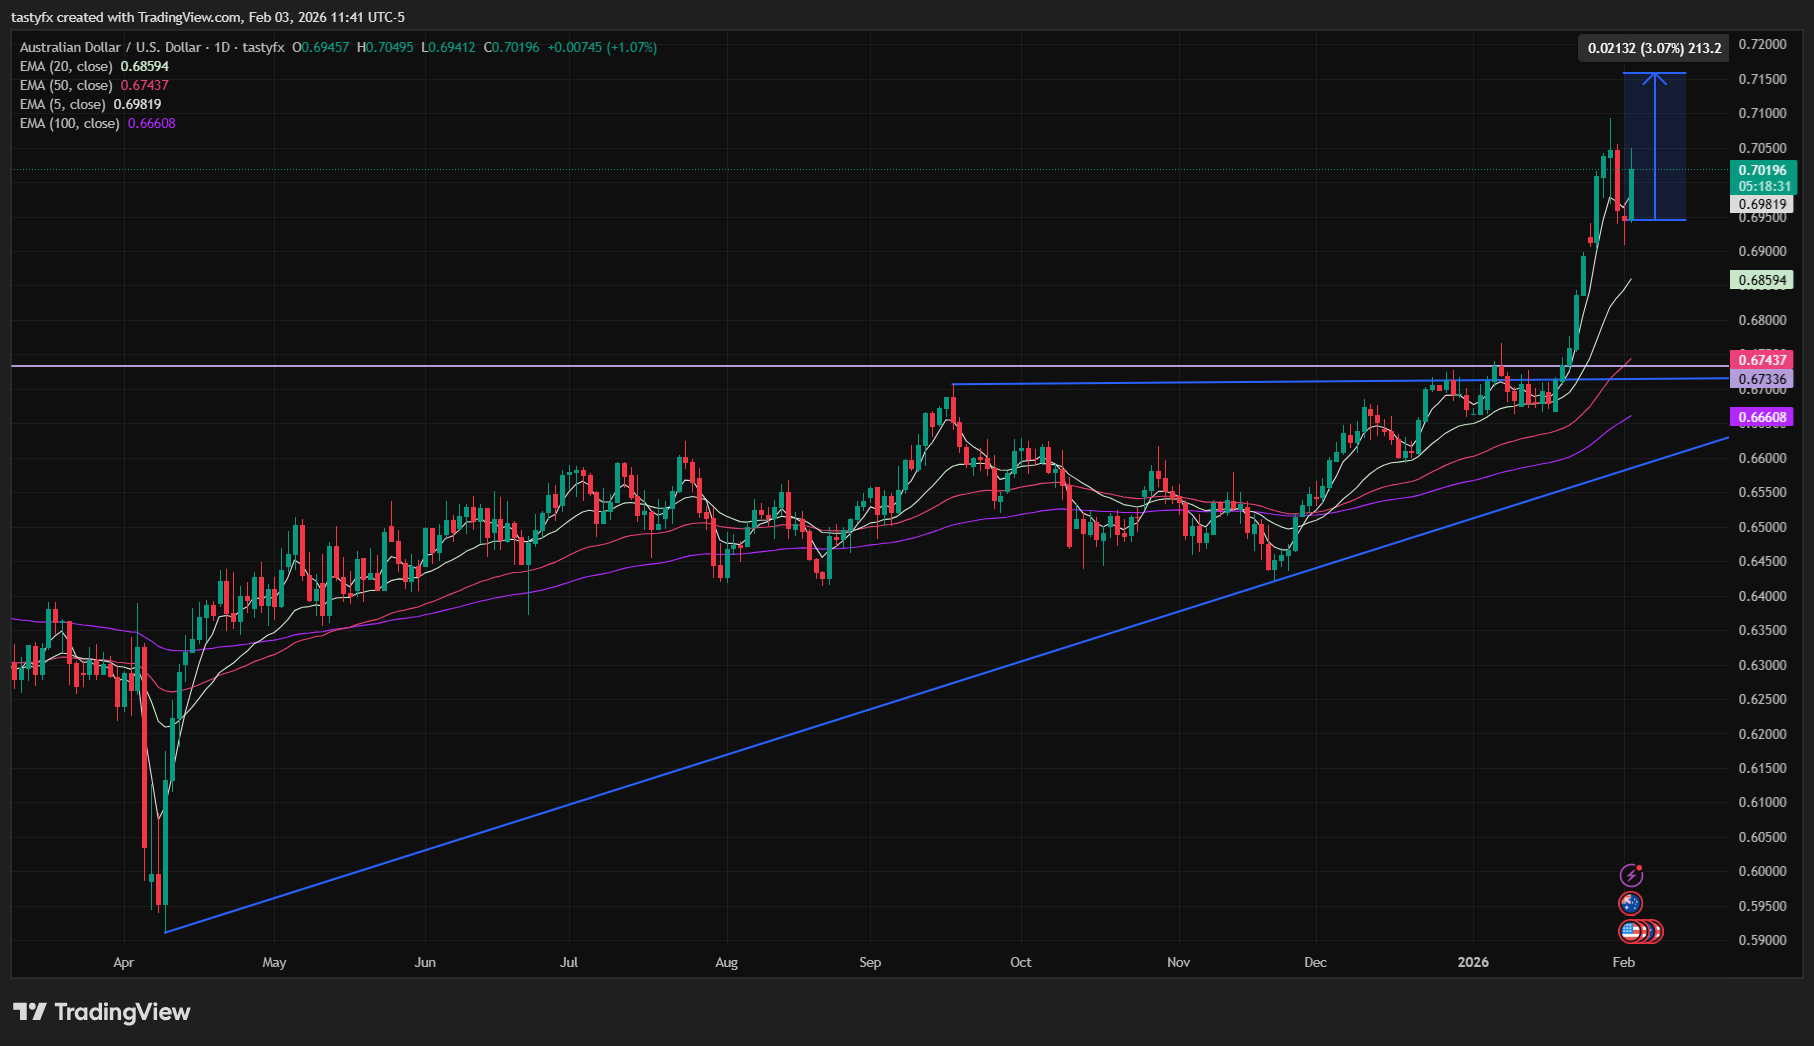
Task: Select the EMA (20, close) indicator legend
Action: pos(93,66)
